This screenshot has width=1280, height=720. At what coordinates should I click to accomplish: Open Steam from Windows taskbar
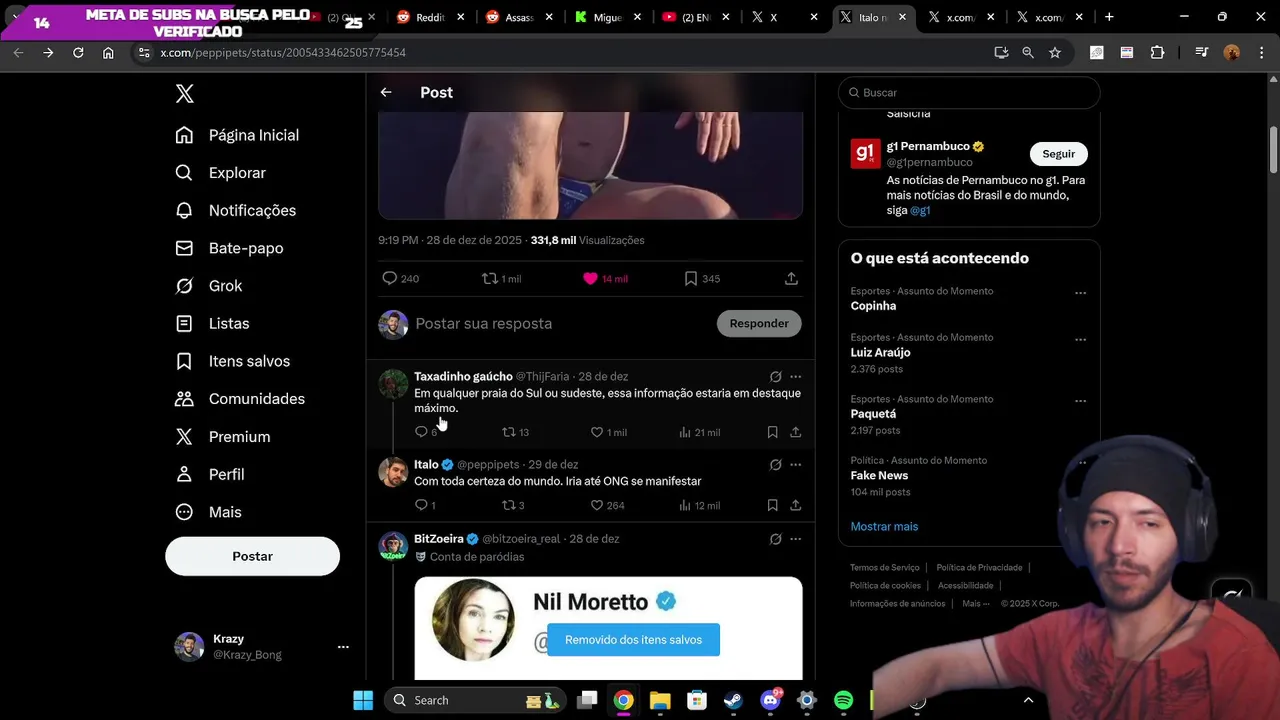(733, 700)
